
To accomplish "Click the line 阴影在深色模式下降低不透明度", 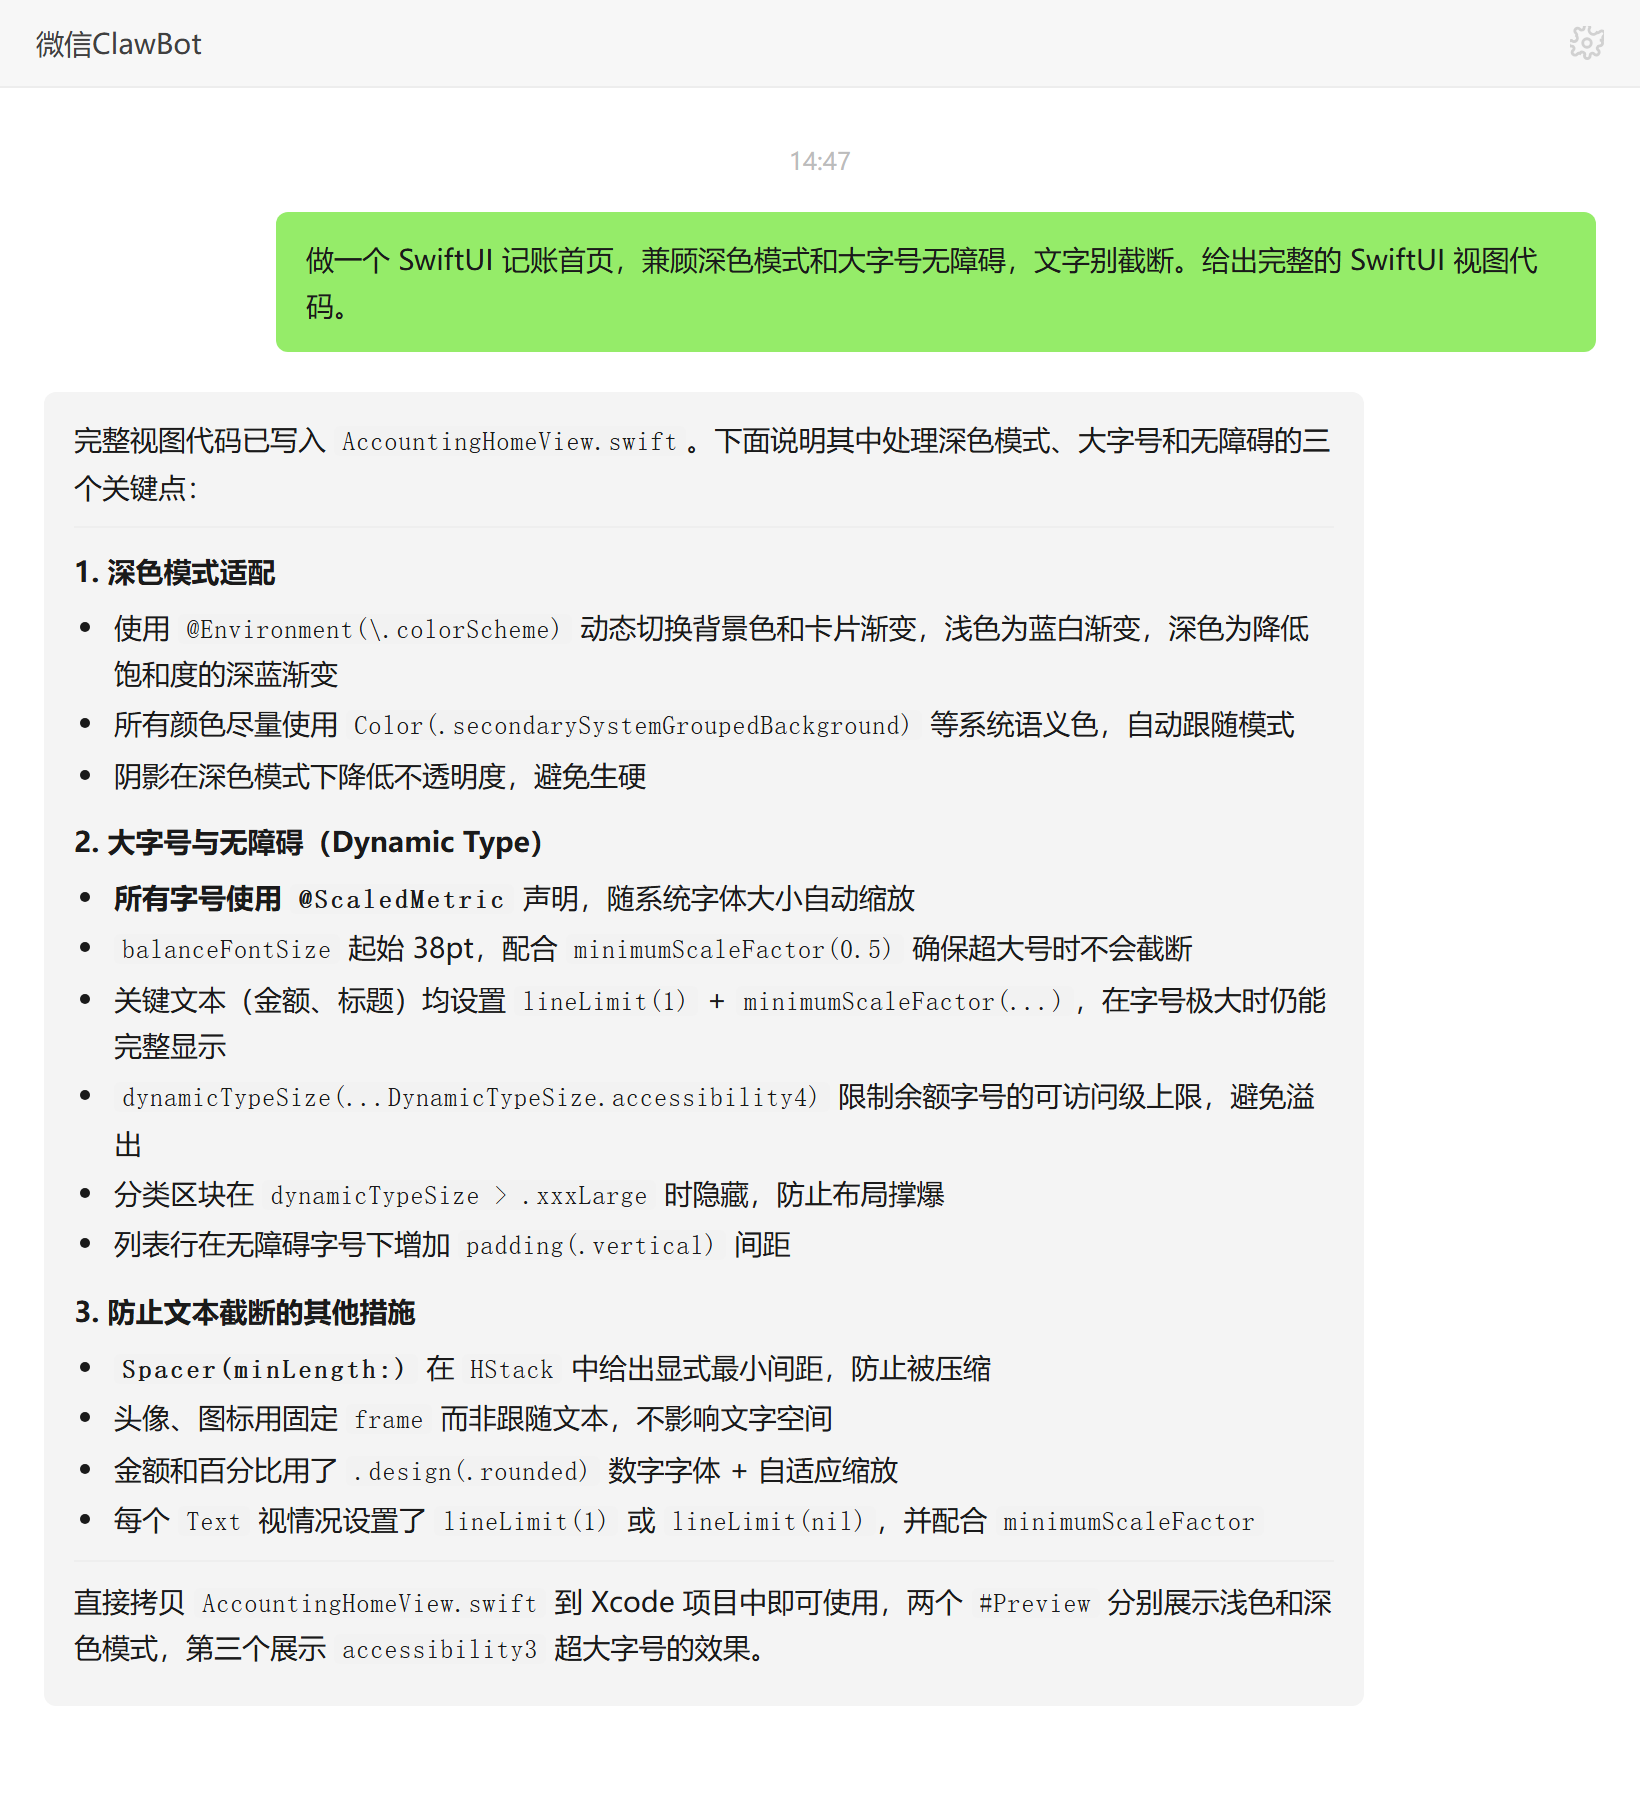I will [380, 777].
